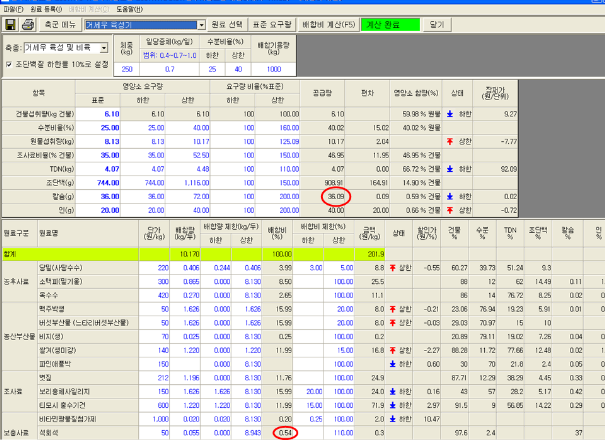Click the 배합비 계산(F5) button
The width and height of the screenshot is (605, 444).
pos(328,25)
